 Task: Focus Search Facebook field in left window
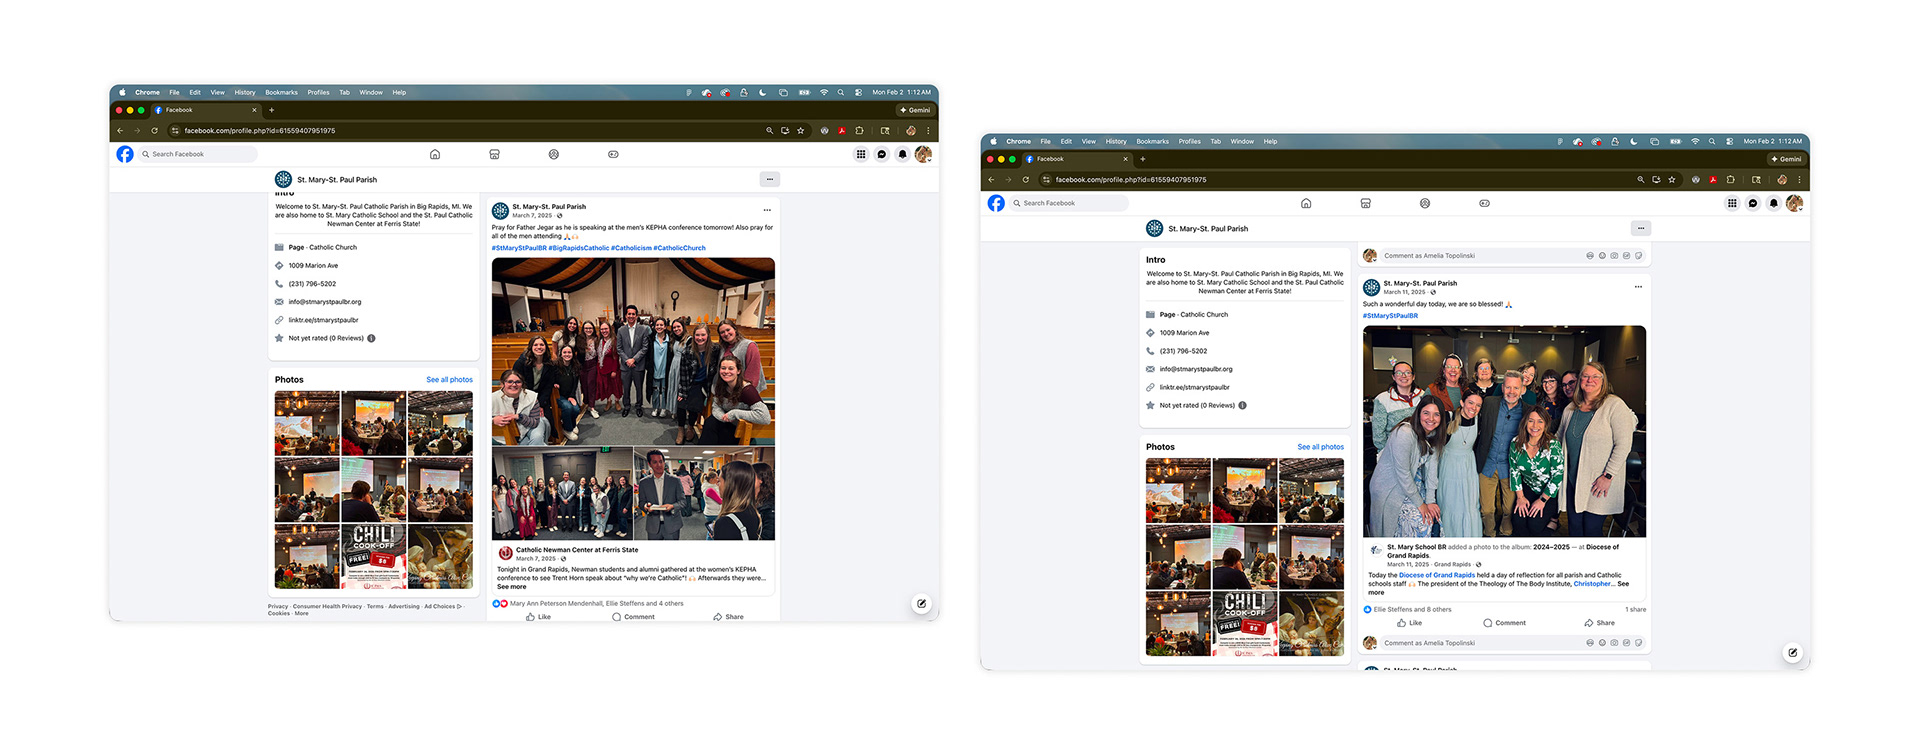[x=198, y=154]
